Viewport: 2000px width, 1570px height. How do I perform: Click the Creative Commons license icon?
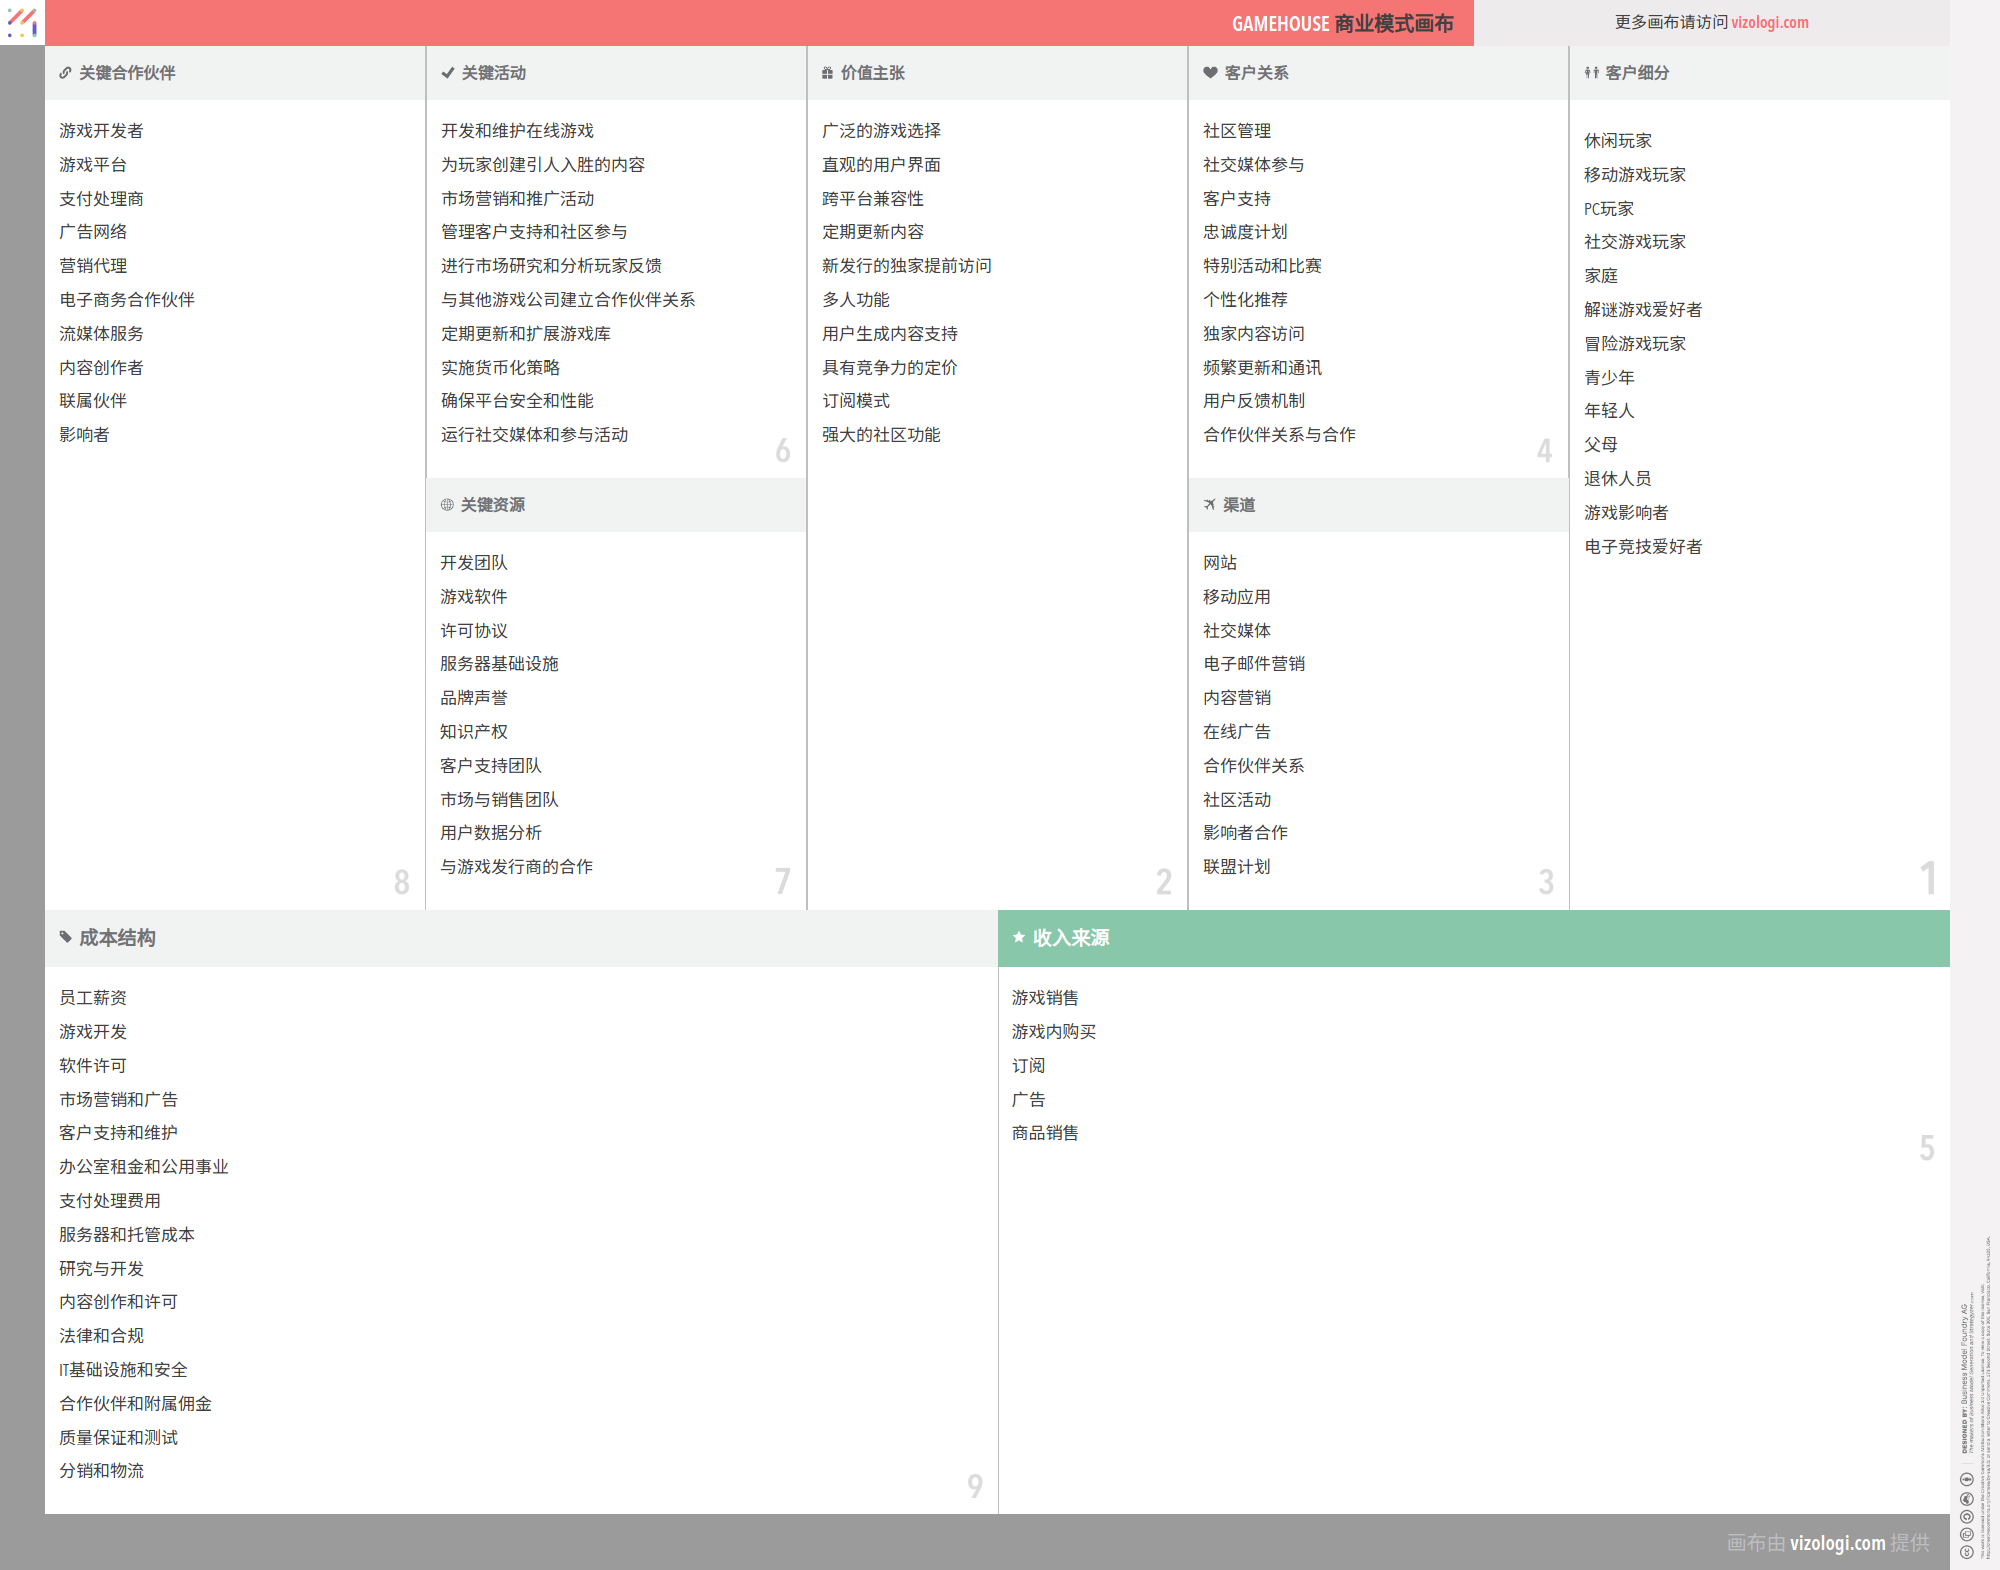[1966, 1552]
